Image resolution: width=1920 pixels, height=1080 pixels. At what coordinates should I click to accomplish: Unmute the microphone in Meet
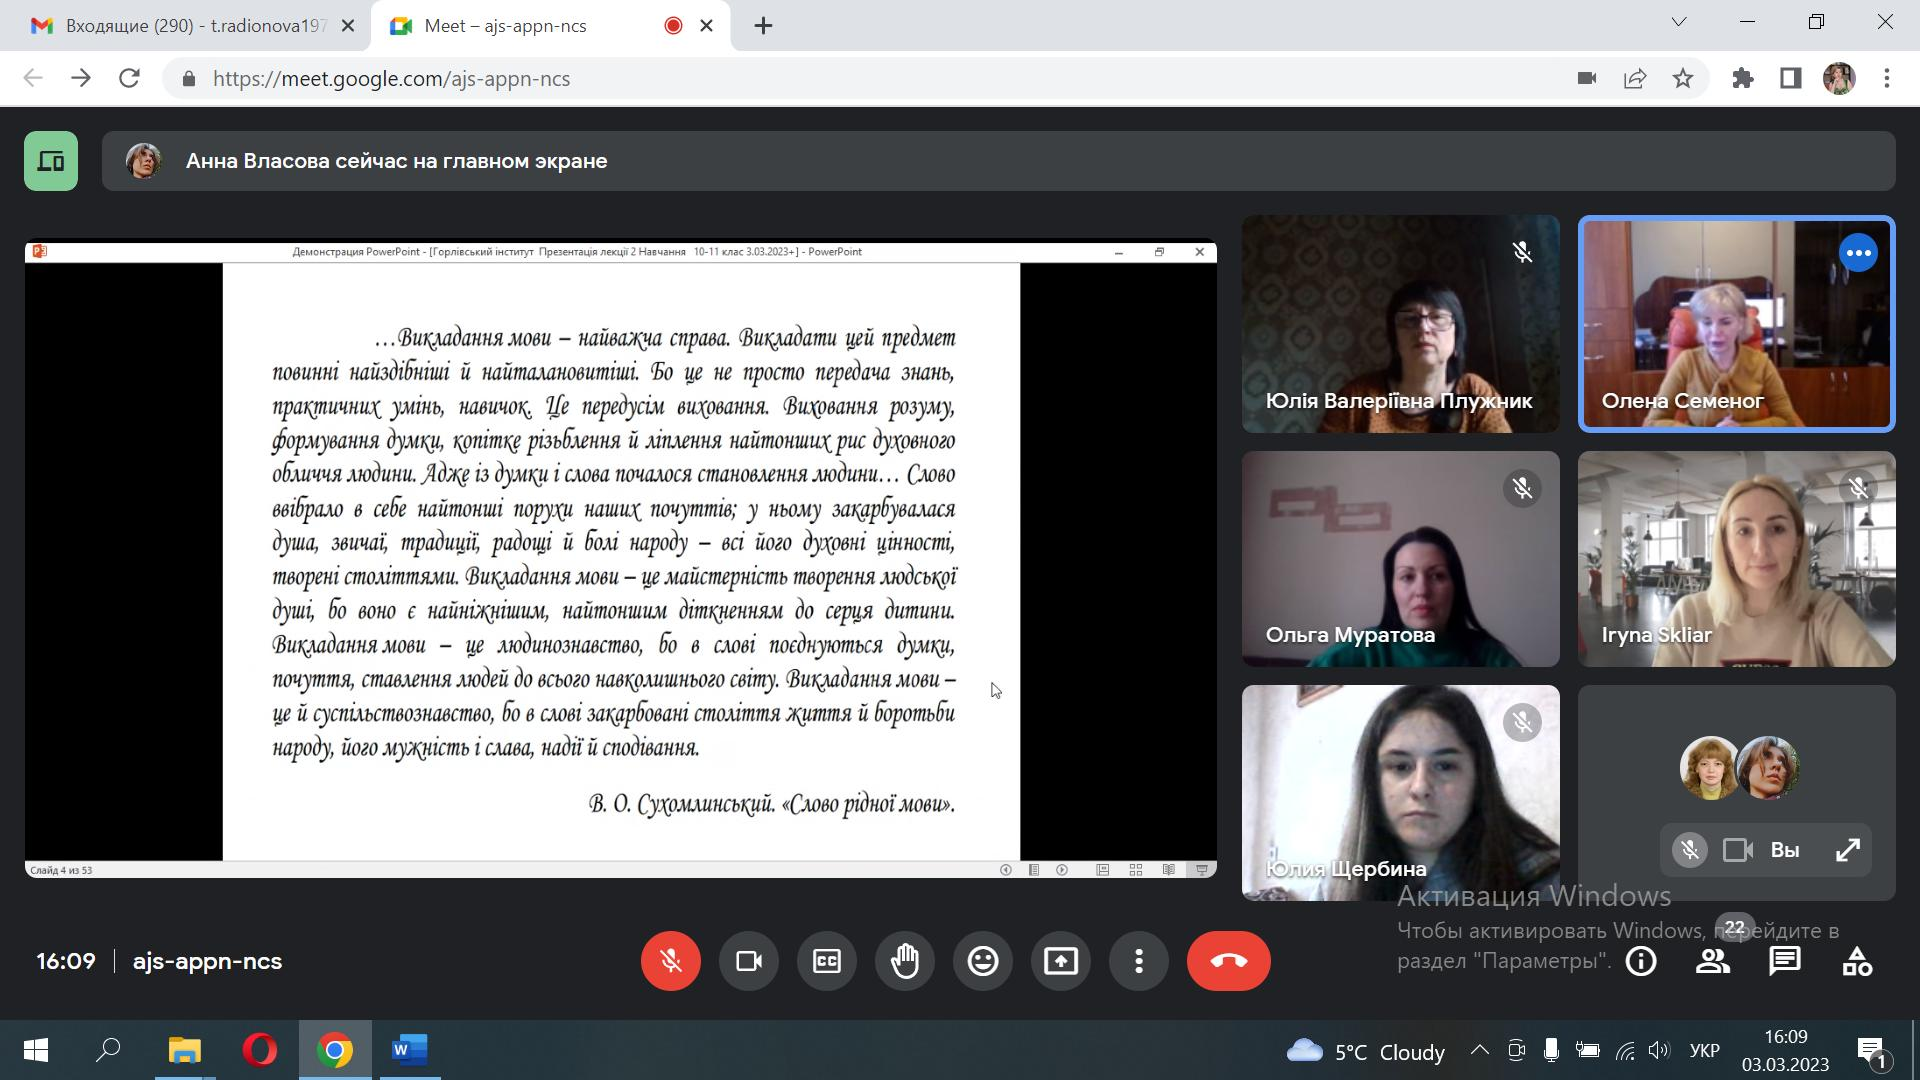click(670, 961)
